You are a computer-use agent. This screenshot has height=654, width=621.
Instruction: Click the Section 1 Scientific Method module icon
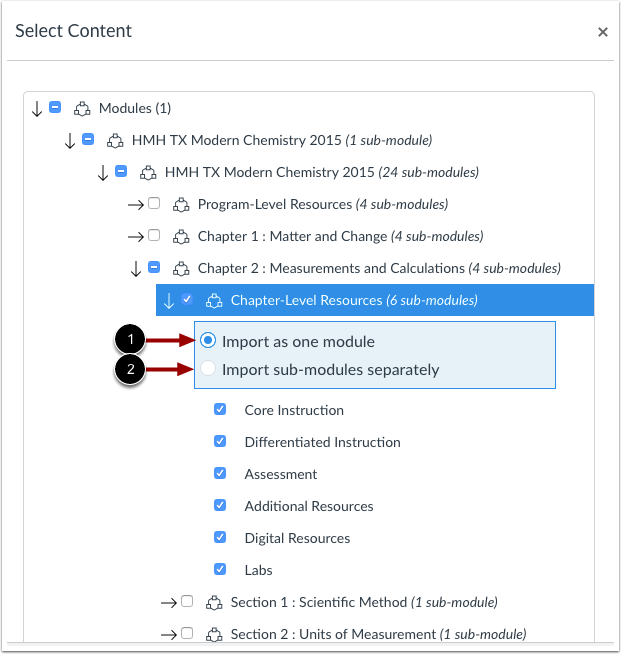214,602
